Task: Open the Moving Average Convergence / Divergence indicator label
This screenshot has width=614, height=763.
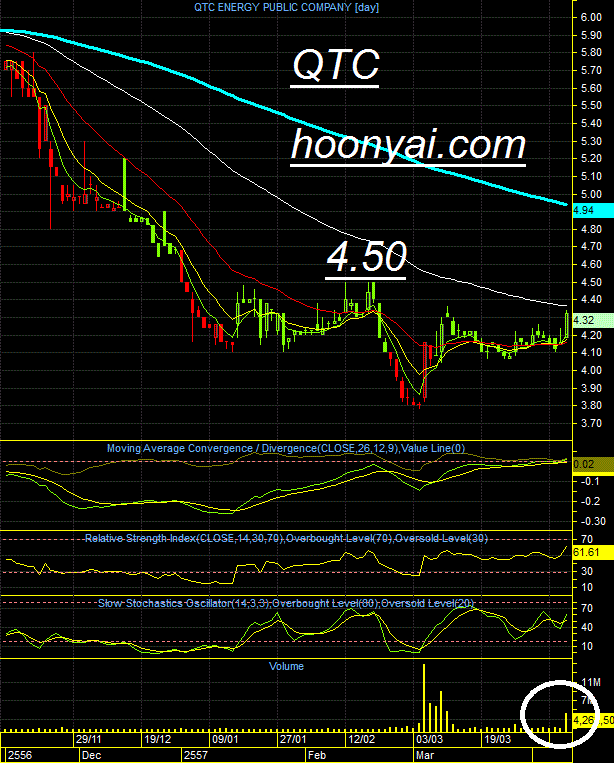Action: [286, 449]
